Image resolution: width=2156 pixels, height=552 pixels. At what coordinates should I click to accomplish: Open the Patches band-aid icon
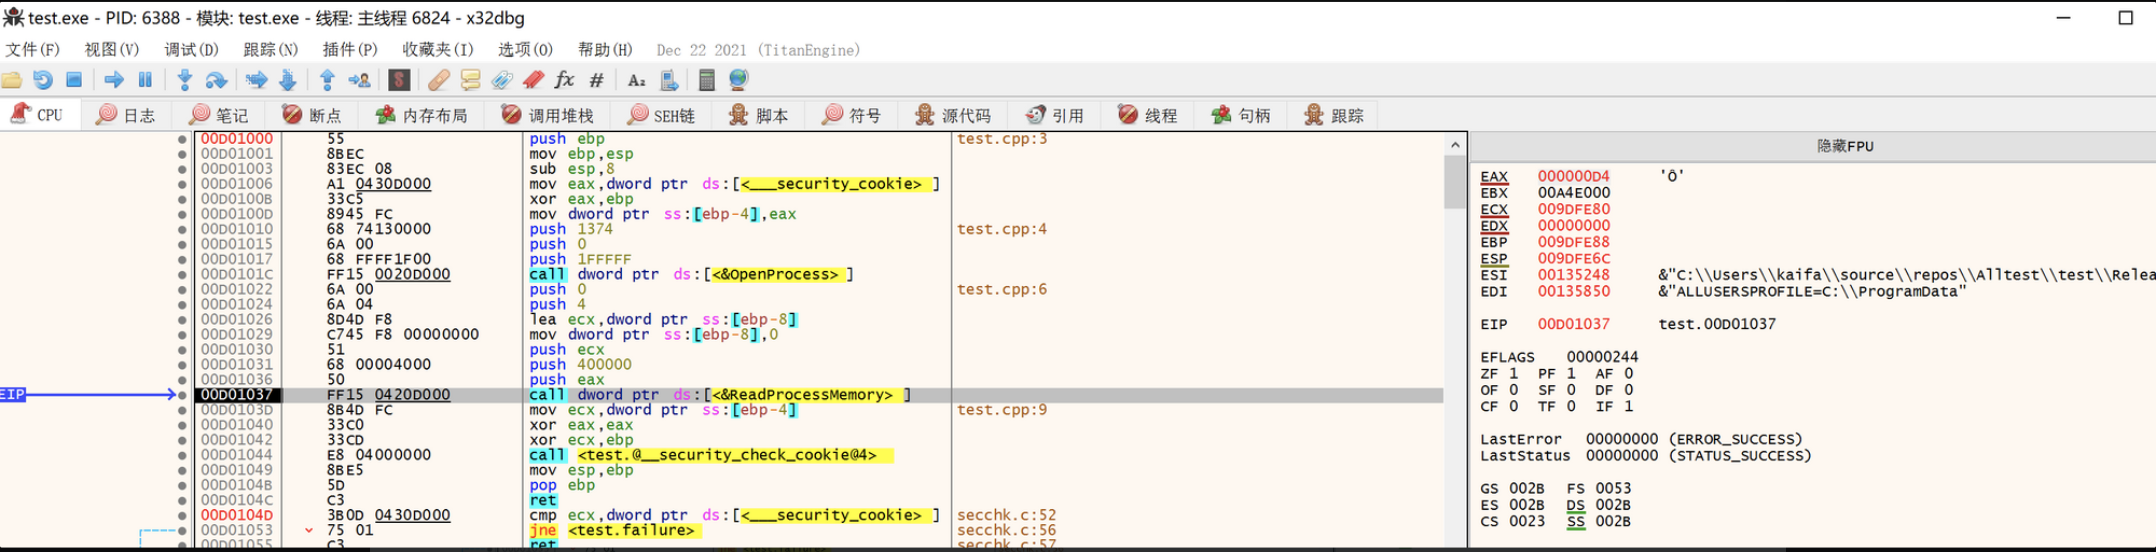[x=438, y=80]
